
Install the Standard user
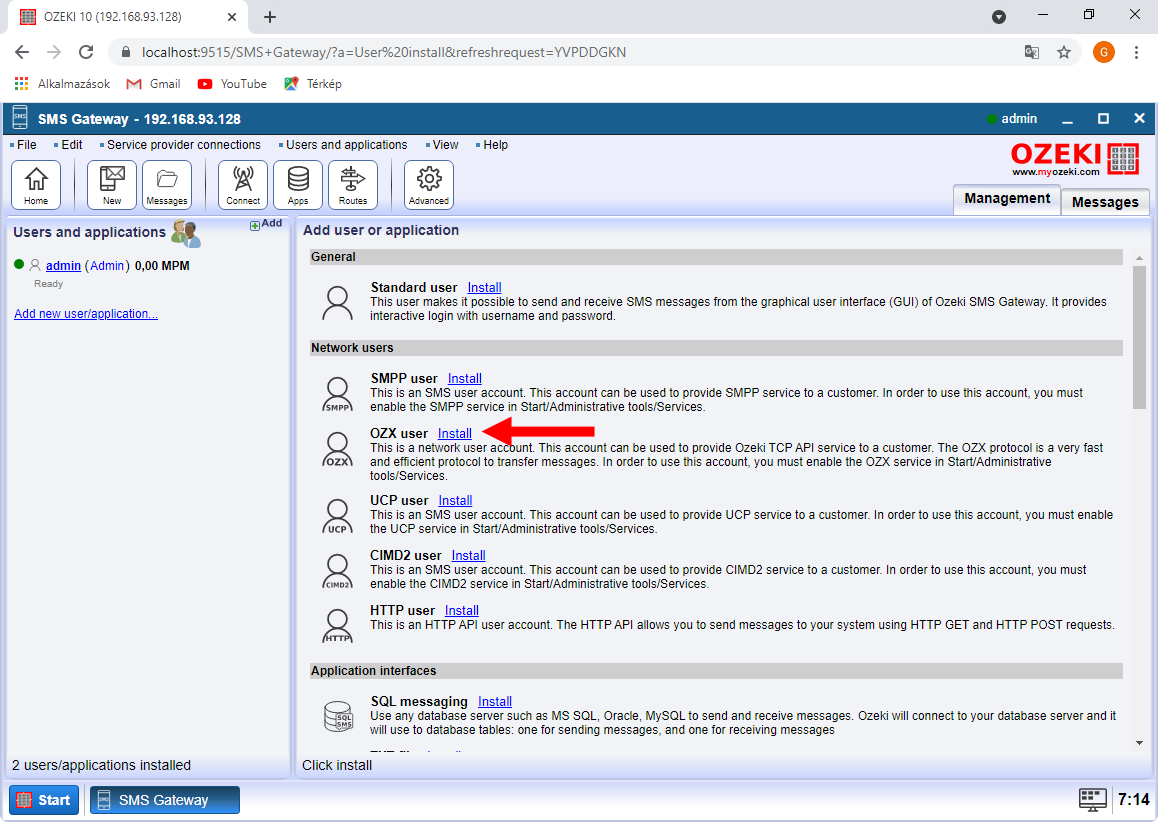(484, 287)
